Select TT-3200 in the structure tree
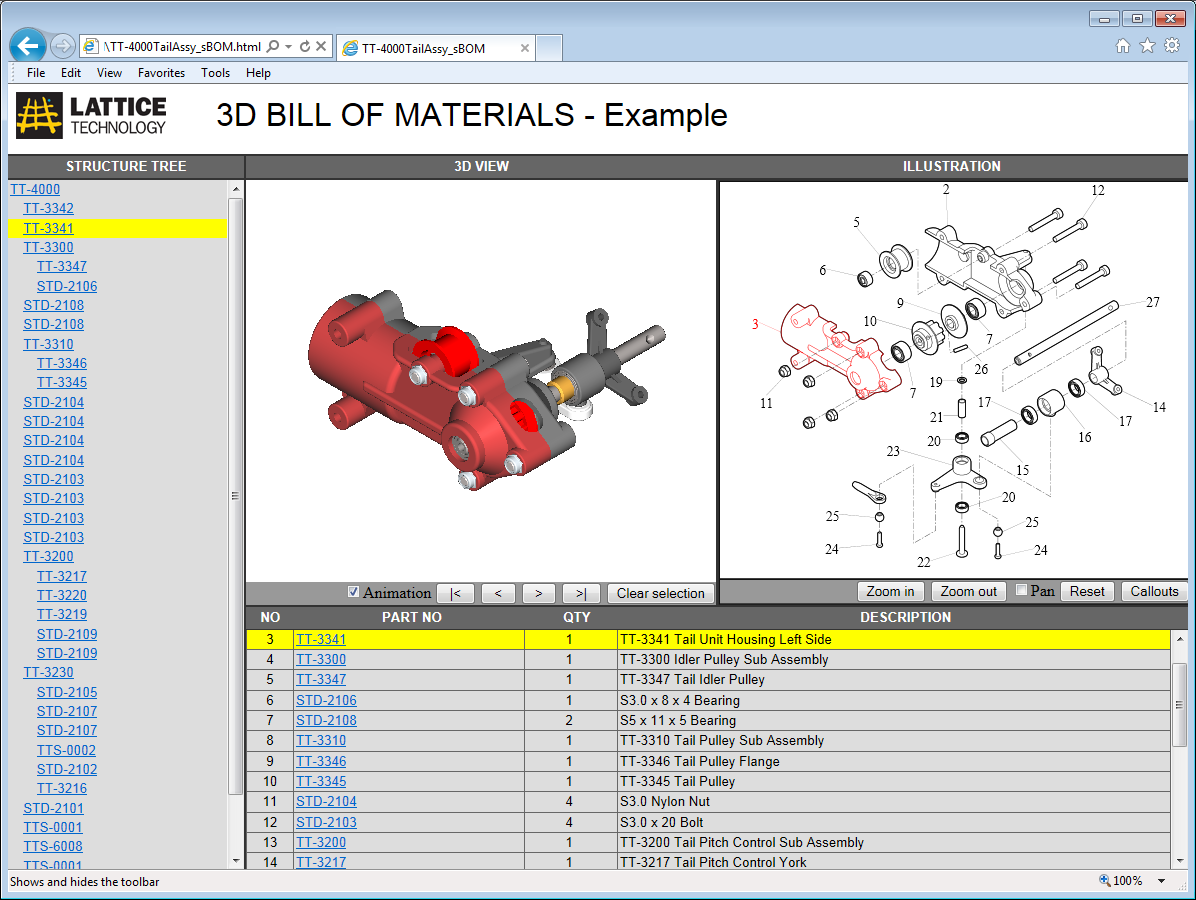1196x900 pixels. (49, 557)
